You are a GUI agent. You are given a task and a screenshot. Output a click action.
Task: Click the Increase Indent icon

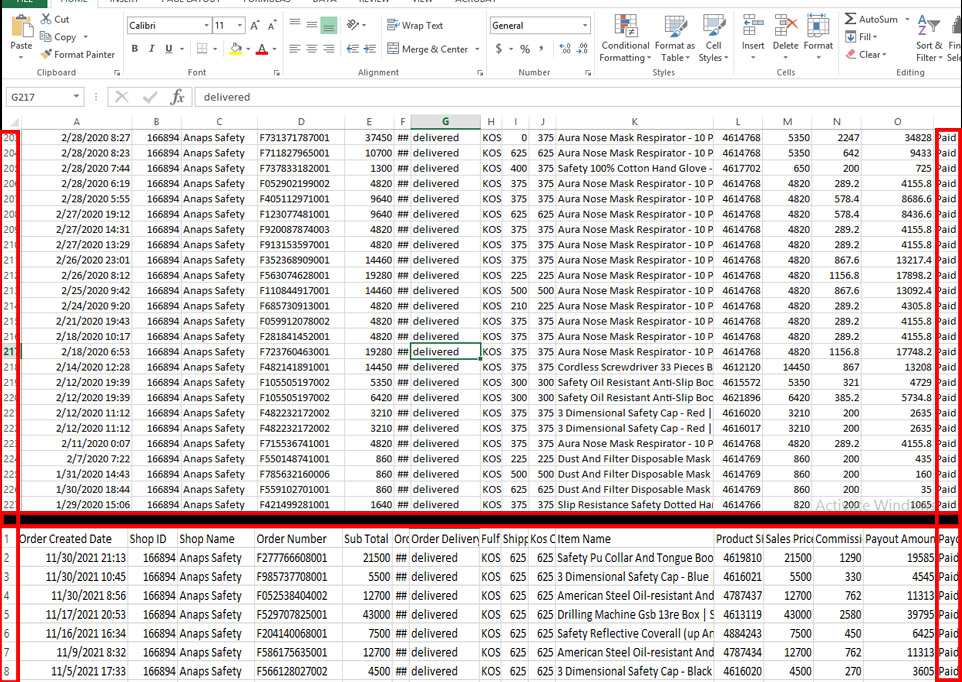pos(369,49)
